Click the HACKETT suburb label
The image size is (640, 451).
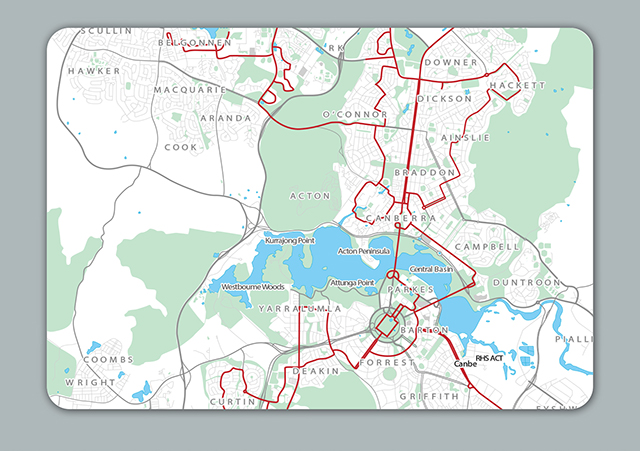(x=518, y=86)
